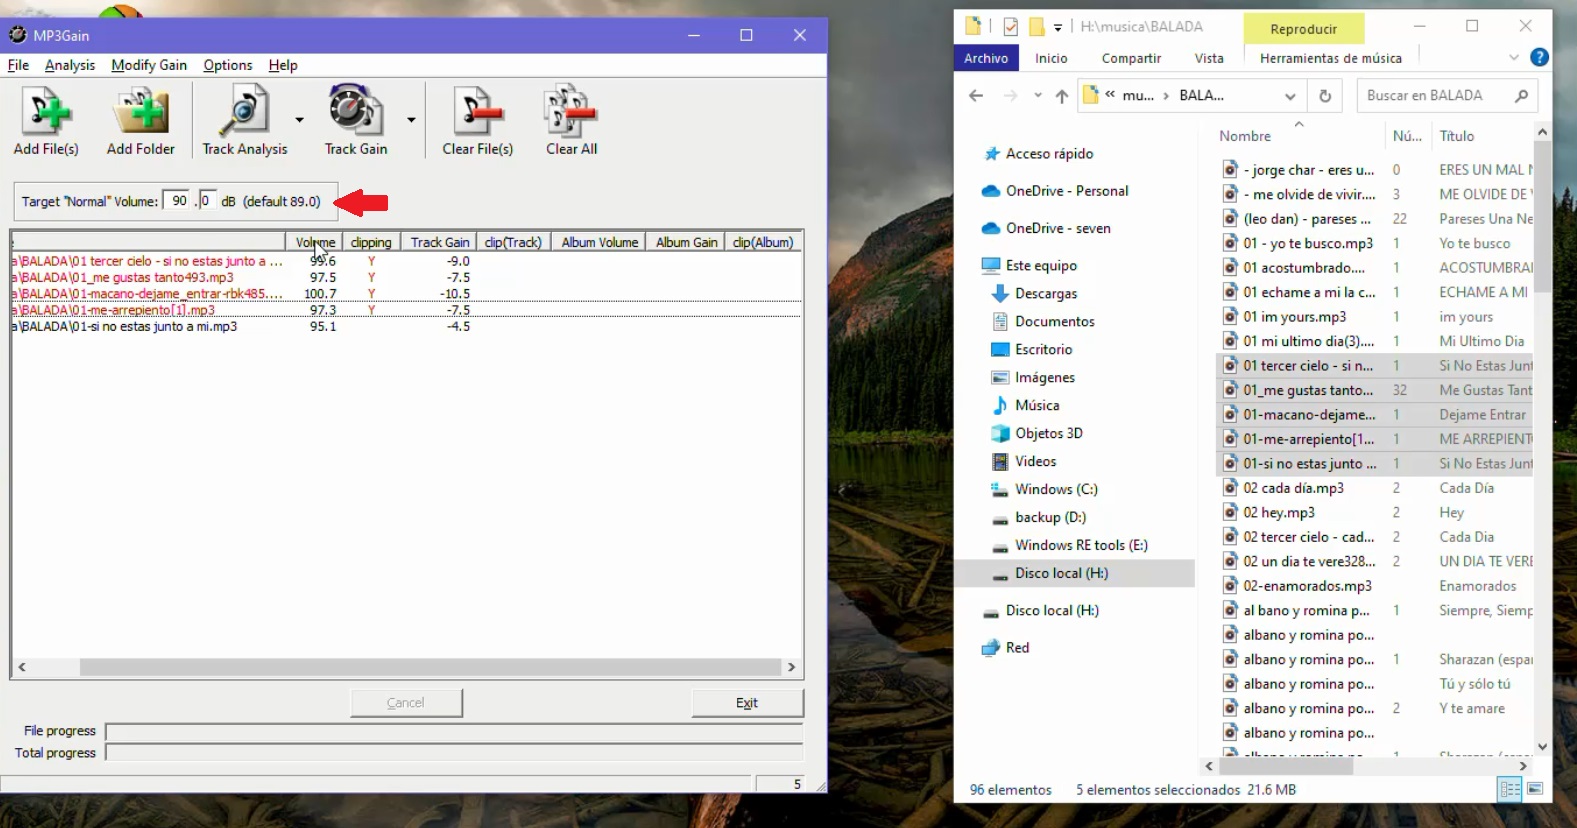Click the Total progress bar

(454, 753)
